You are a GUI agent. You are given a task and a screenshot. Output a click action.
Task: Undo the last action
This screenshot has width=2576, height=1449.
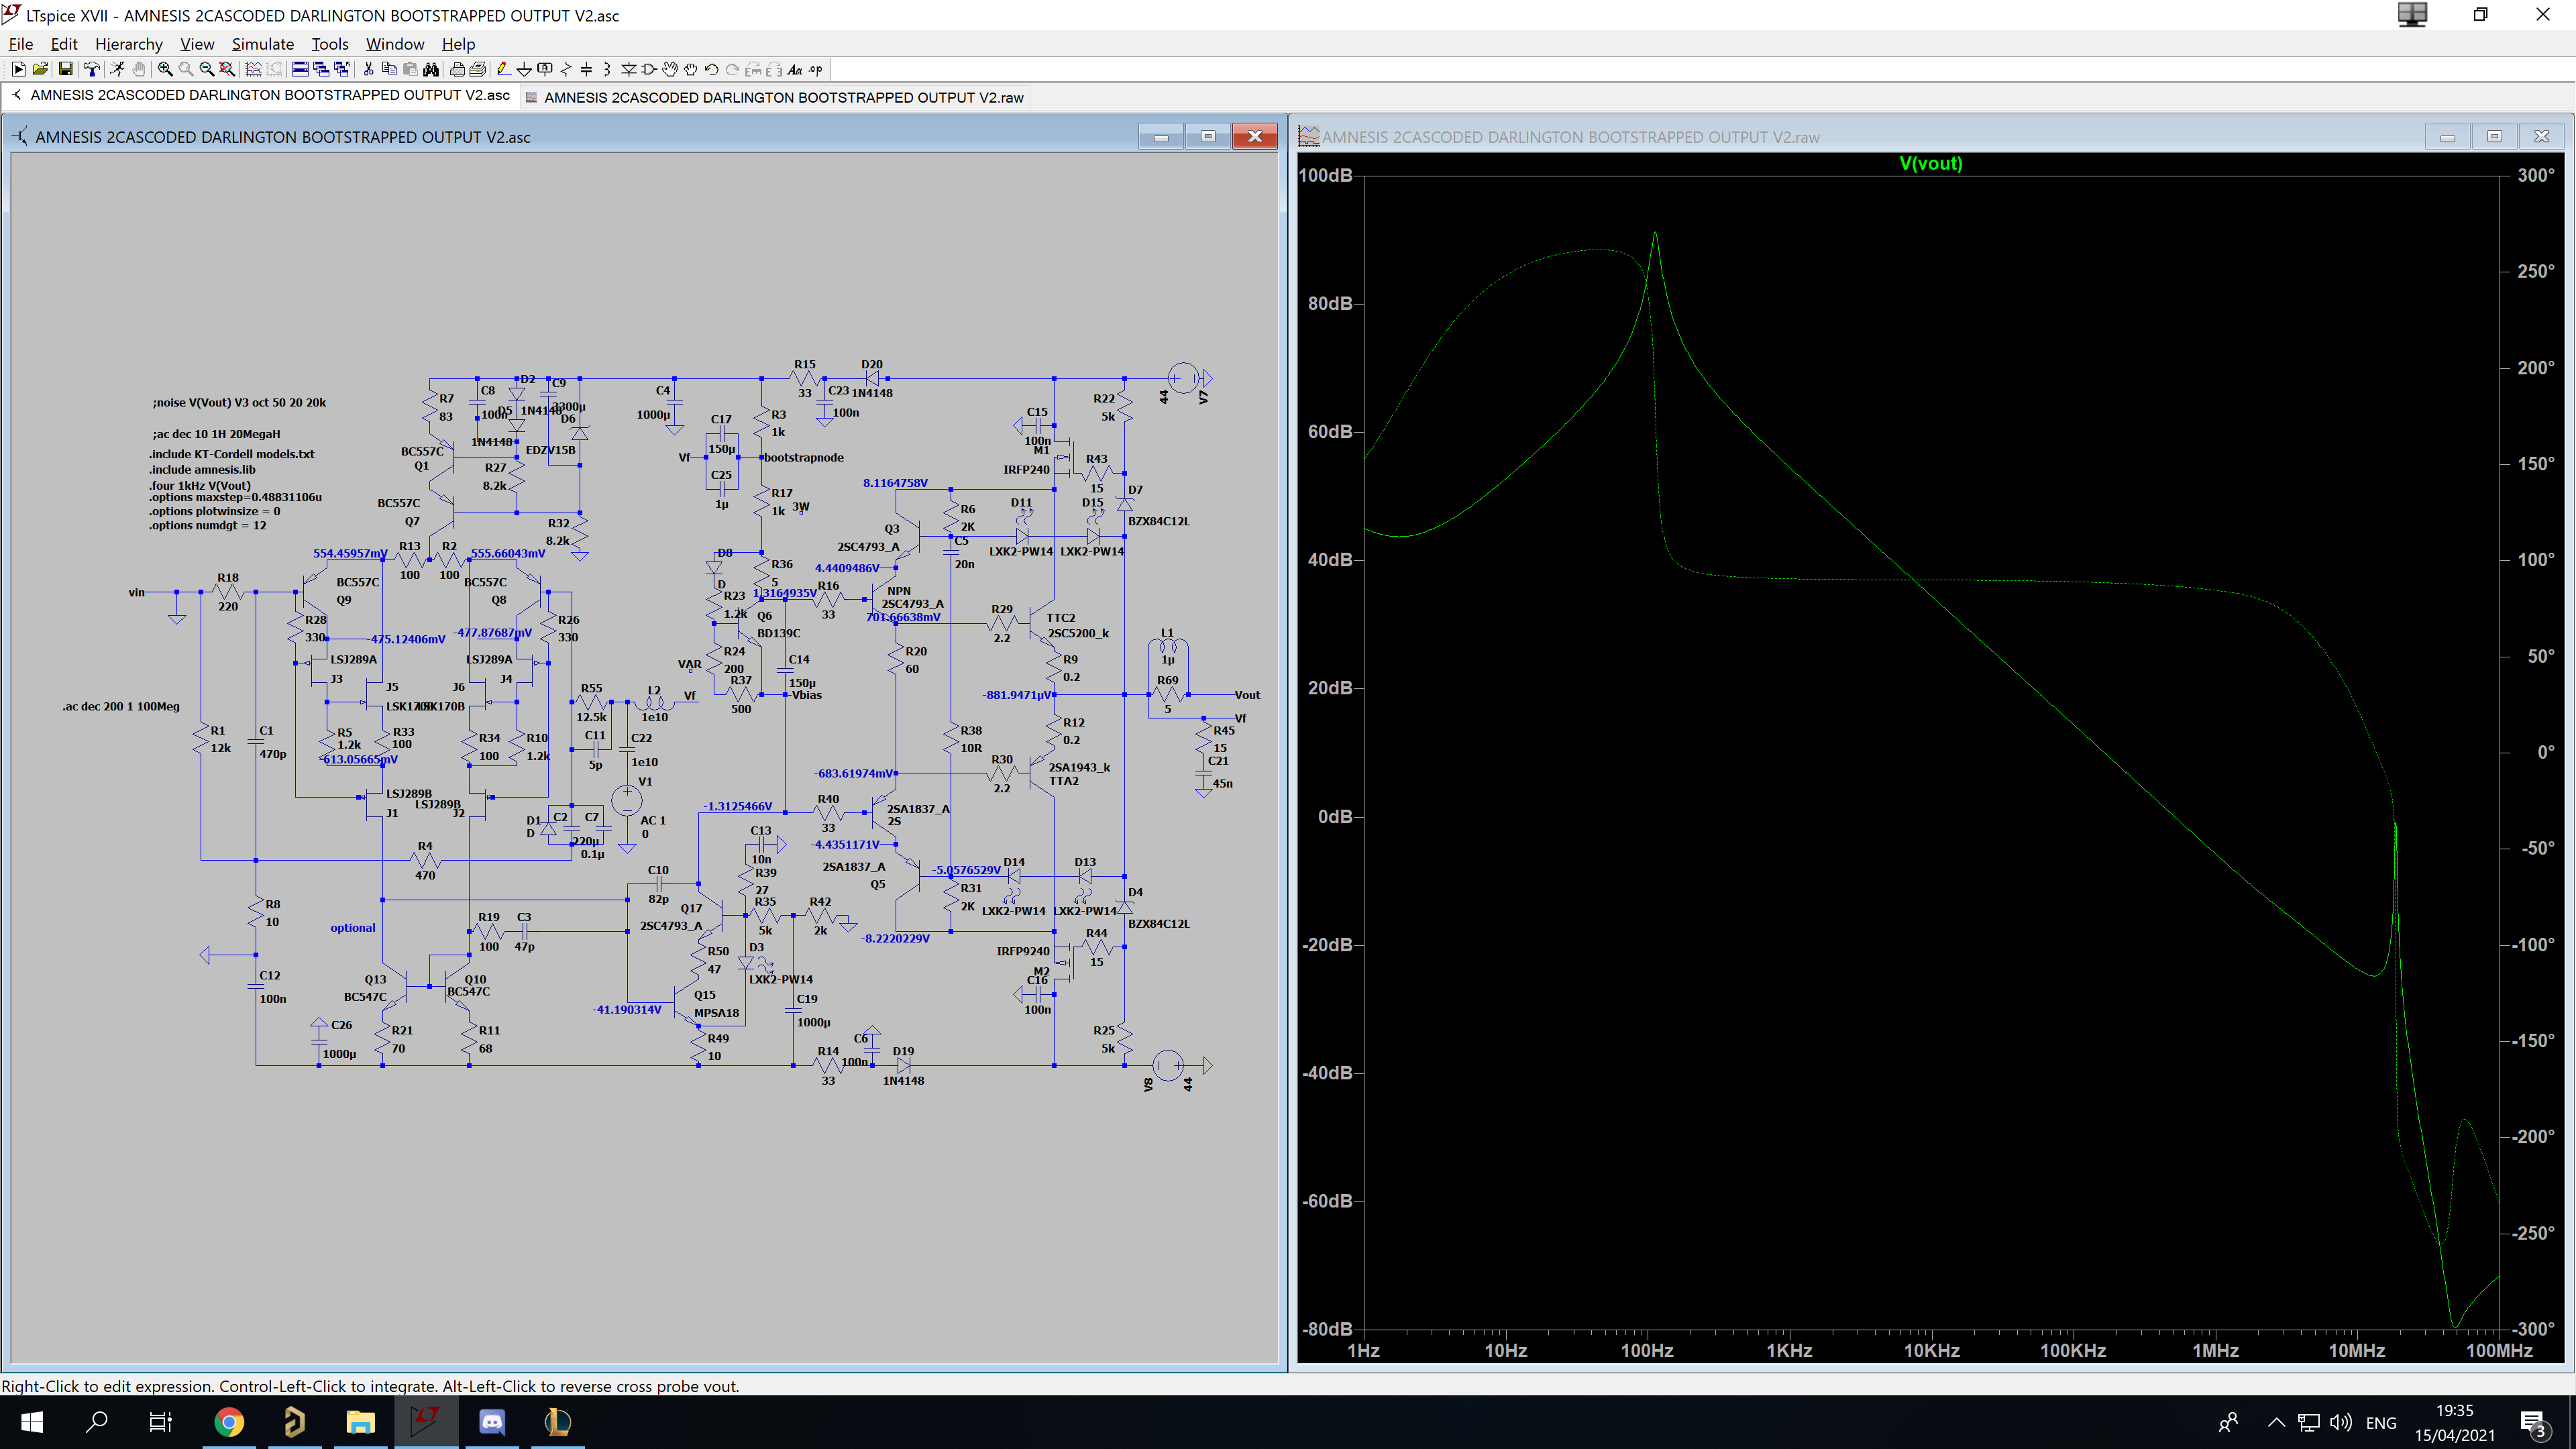[711, 69]
